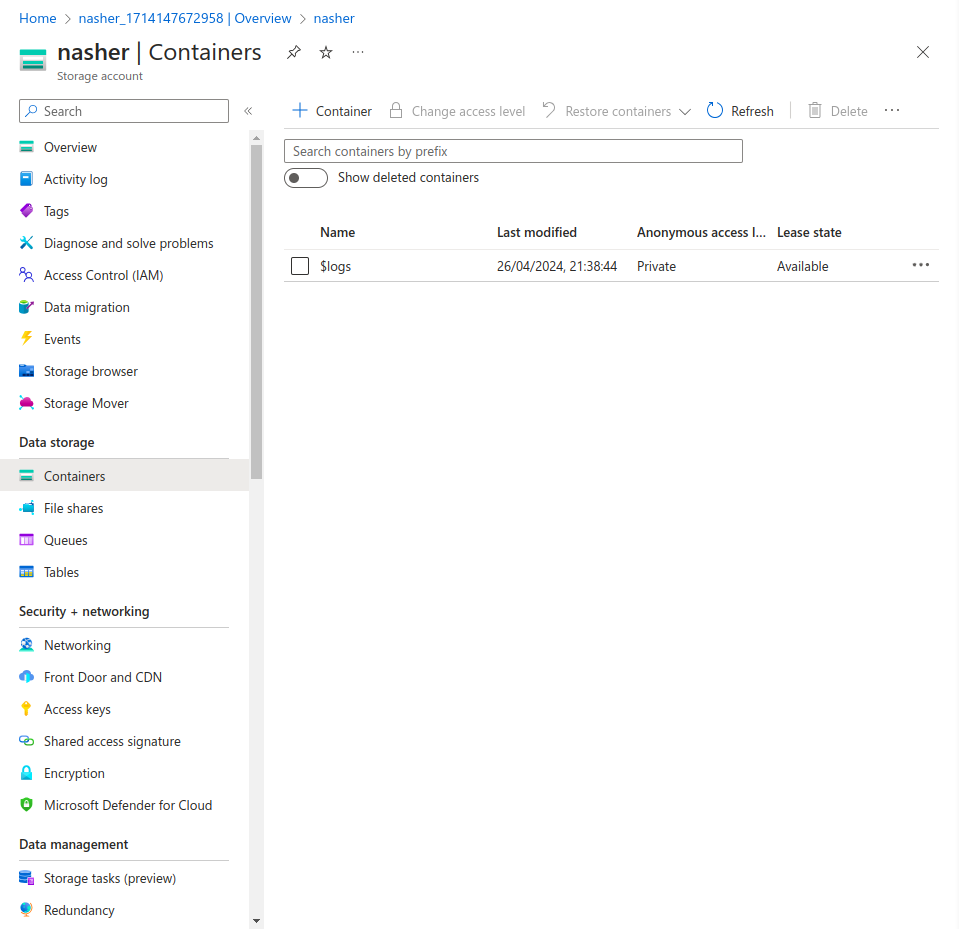Click the Refresh icon in toolbar
Viewport: 959px width, 929px height.
pyautogui.click(x=715, y=111)
